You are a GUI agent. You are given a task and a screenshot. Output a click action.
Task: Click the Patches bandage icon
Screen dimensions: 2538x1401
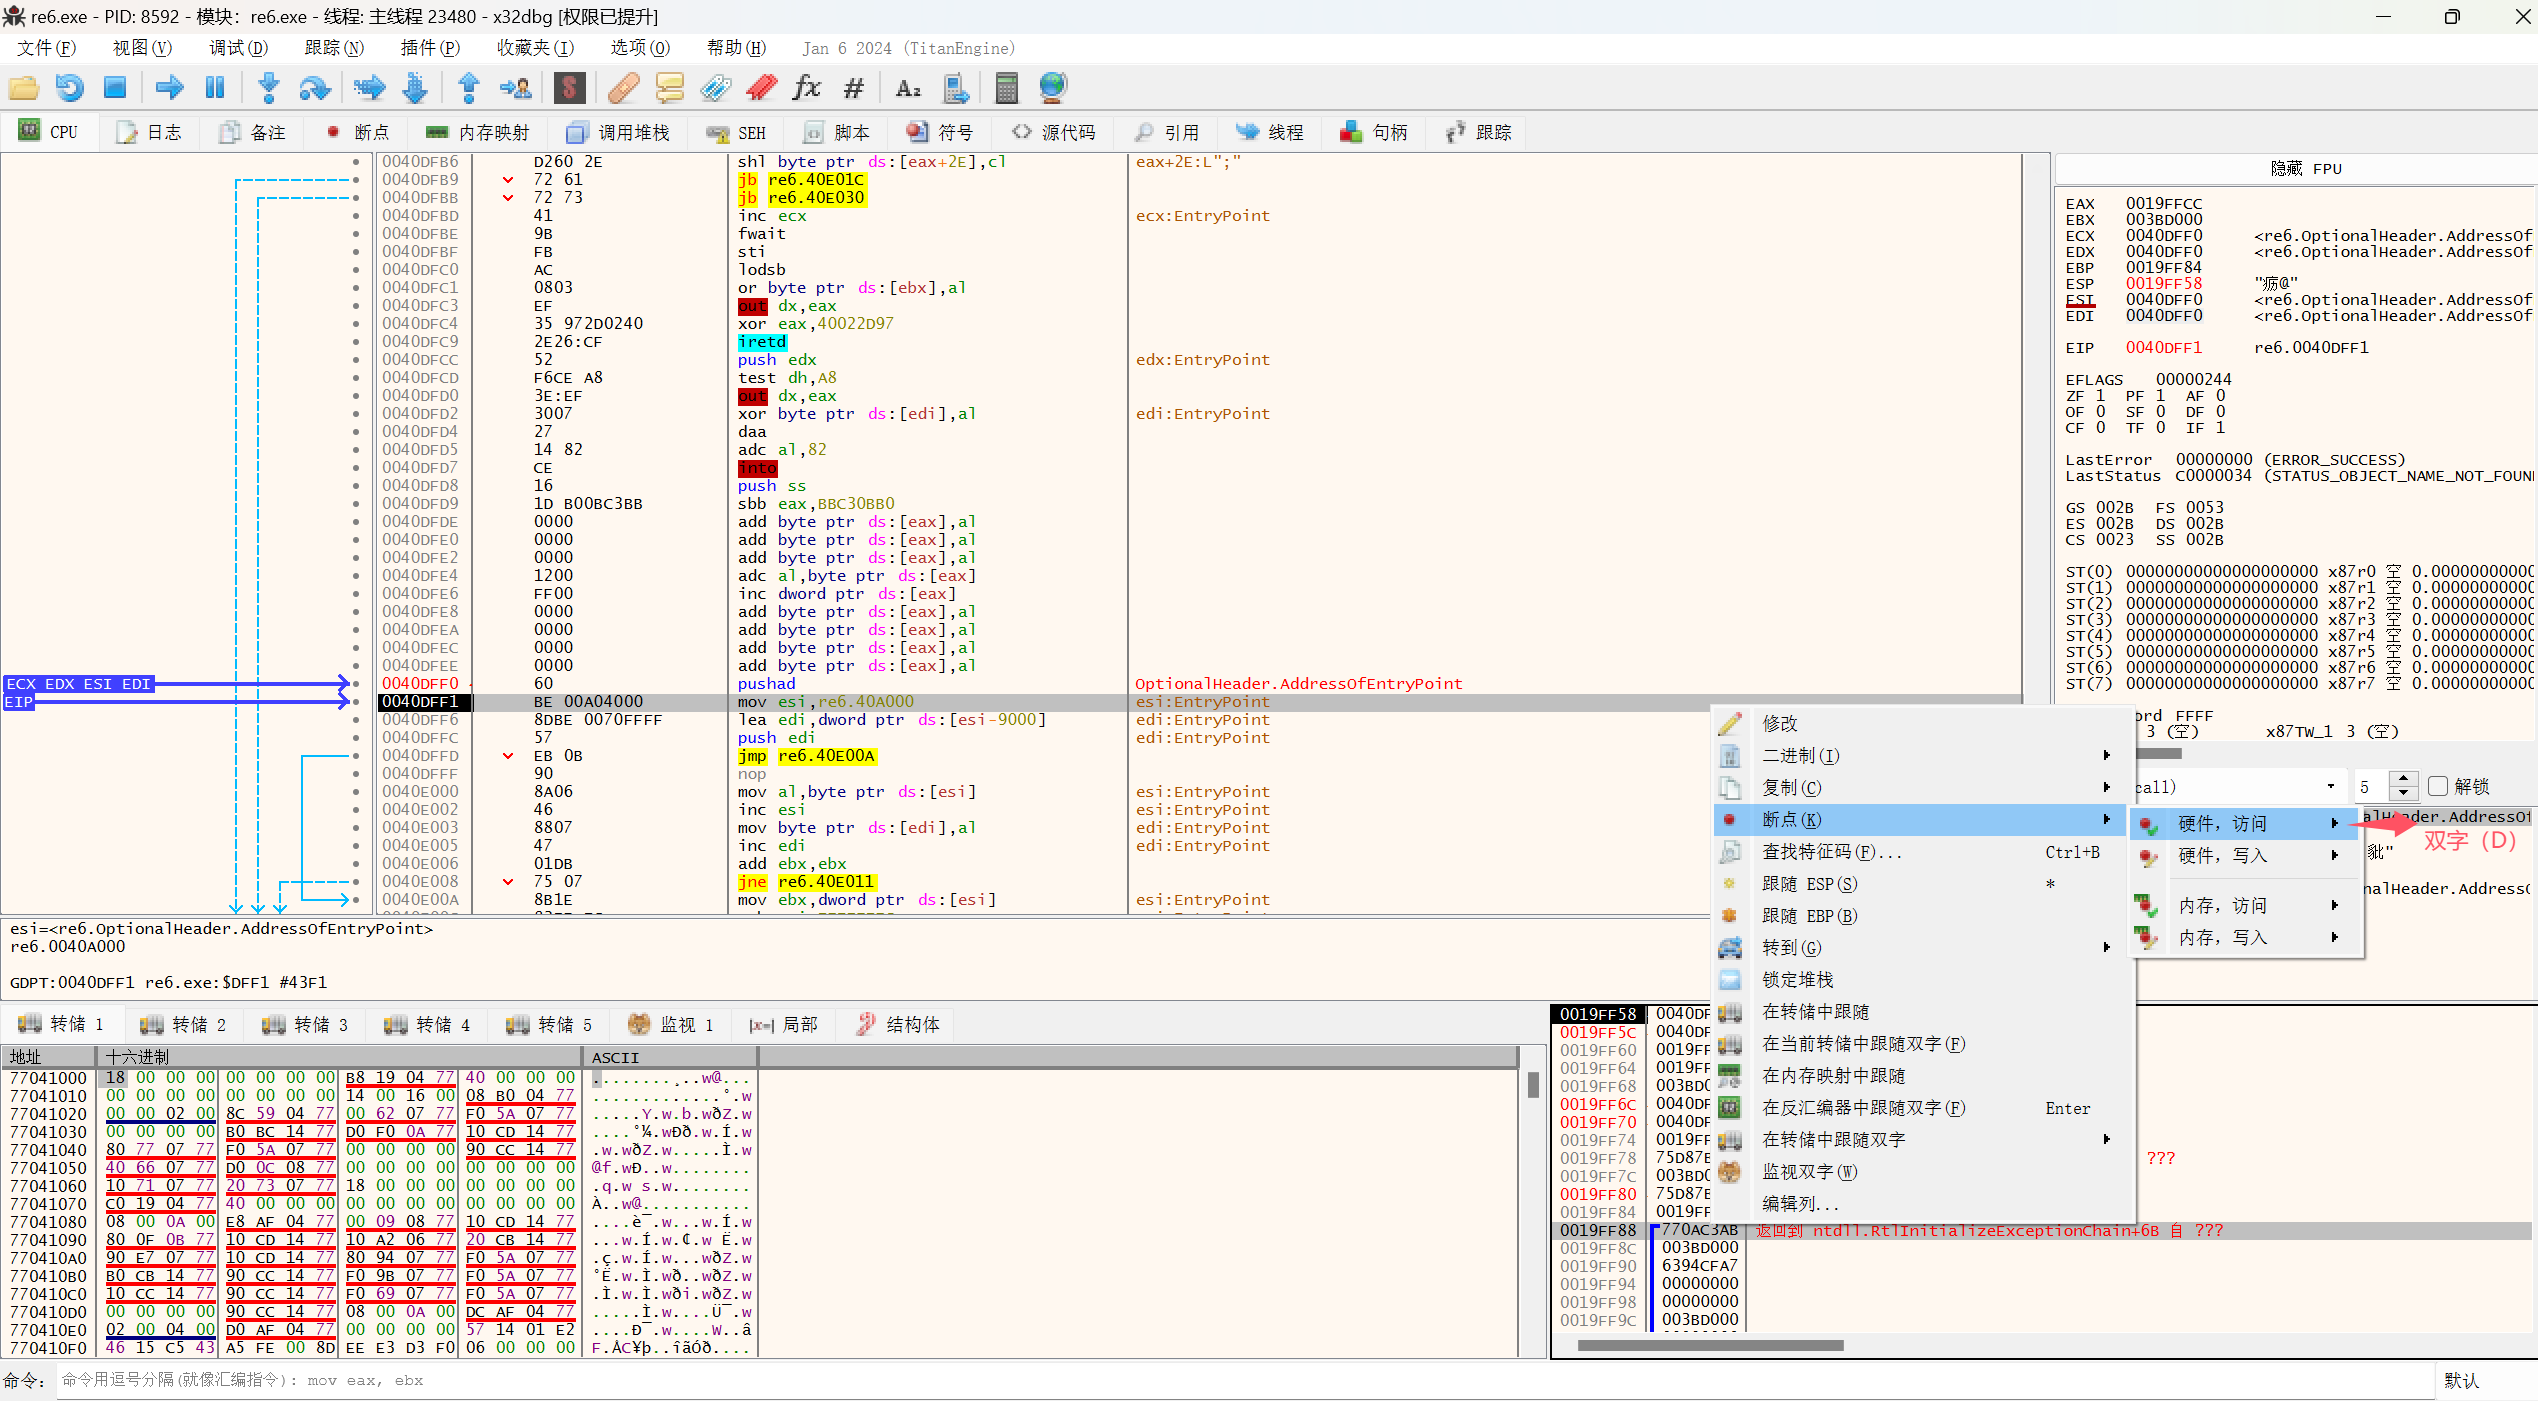(x=623, y=88)
